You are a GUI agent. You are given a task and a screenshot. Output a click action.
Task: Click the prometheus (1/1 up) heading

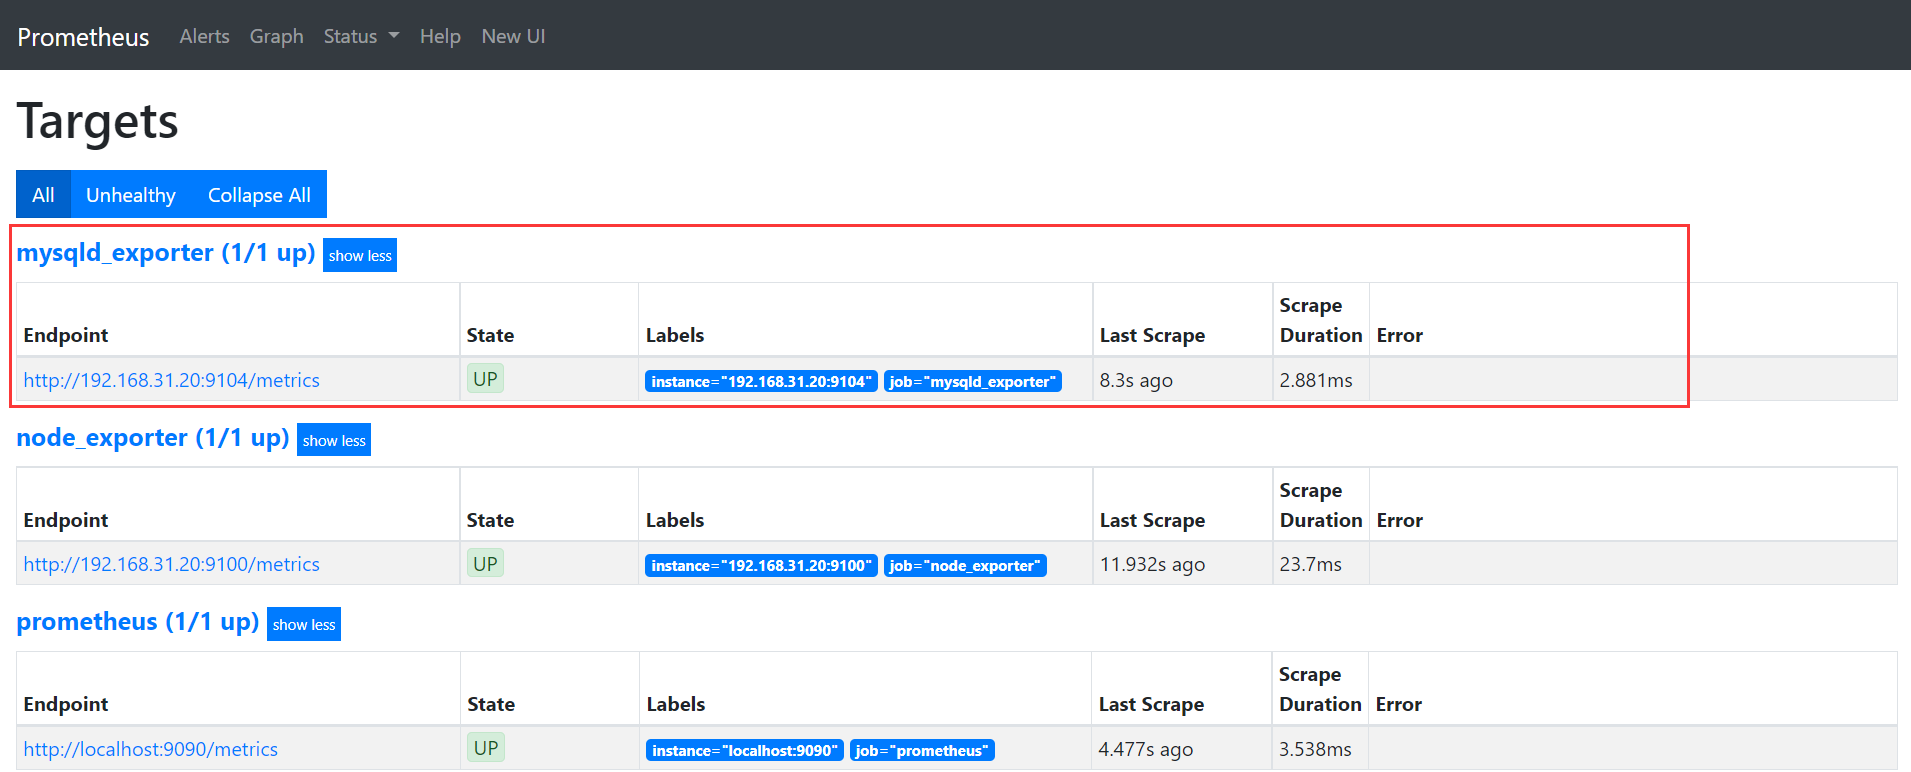[138, 622]
